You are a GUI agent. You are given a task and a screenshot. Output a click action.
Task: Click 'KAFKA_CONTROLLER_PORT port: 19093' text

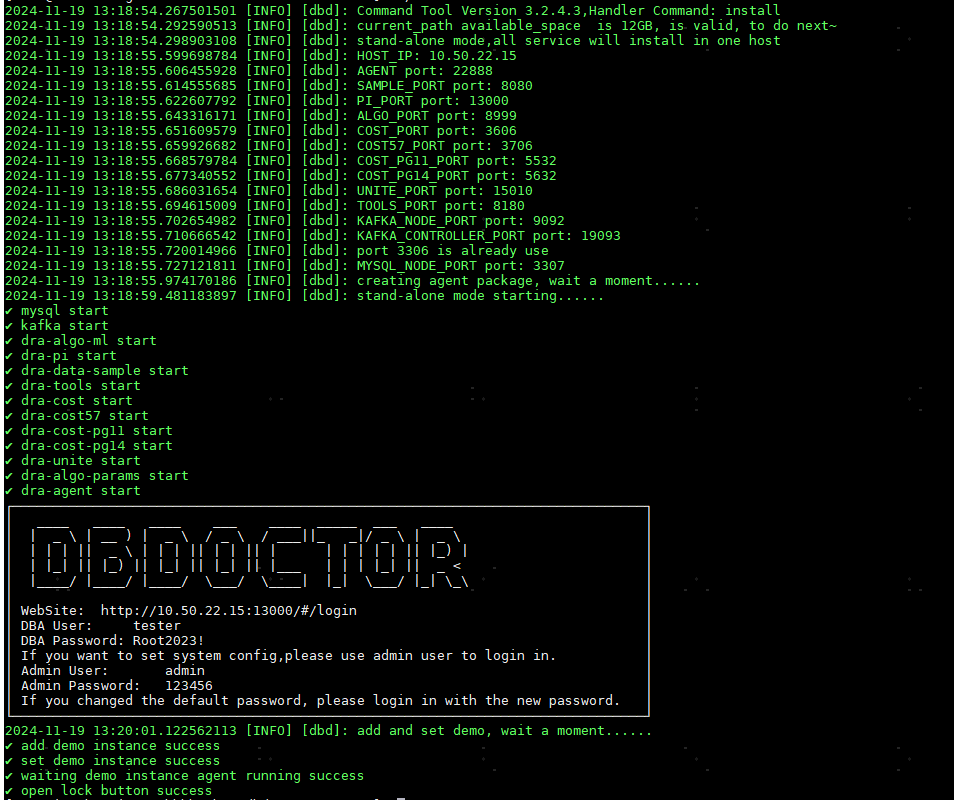pyautogui.click(x=489, y=235)
